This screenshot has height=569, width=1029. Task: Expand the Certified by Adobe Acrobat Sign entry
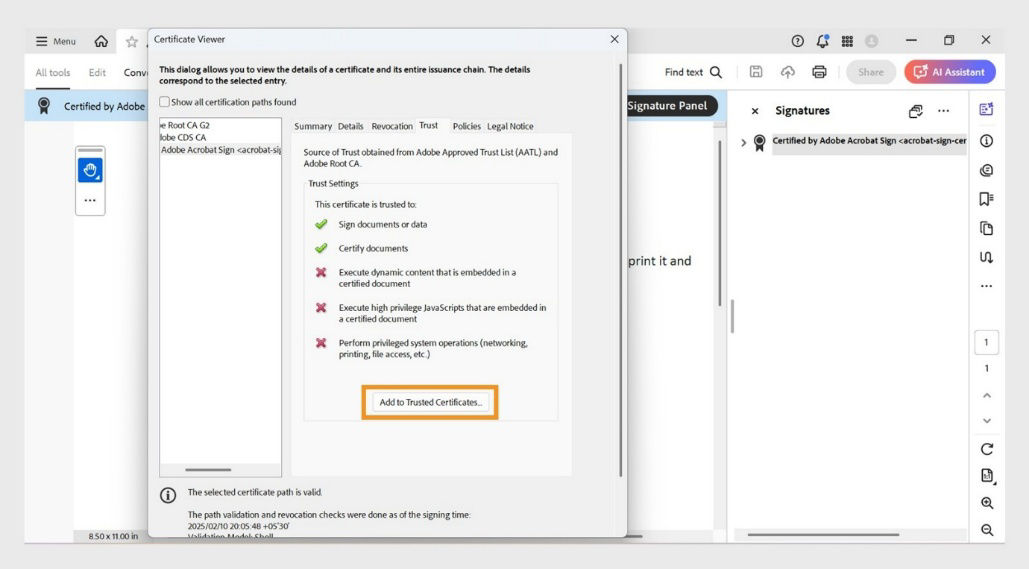744,142
